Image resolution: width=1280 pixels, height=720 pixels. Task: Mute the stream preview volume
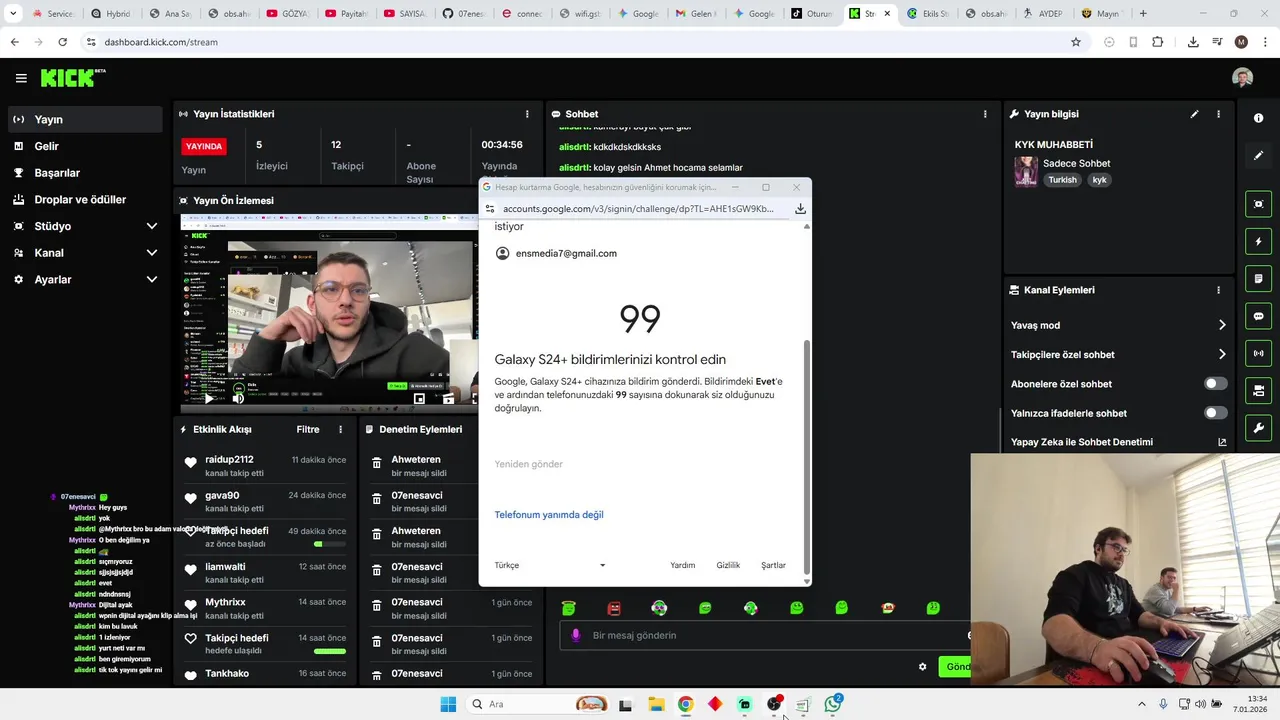(238, 398)
